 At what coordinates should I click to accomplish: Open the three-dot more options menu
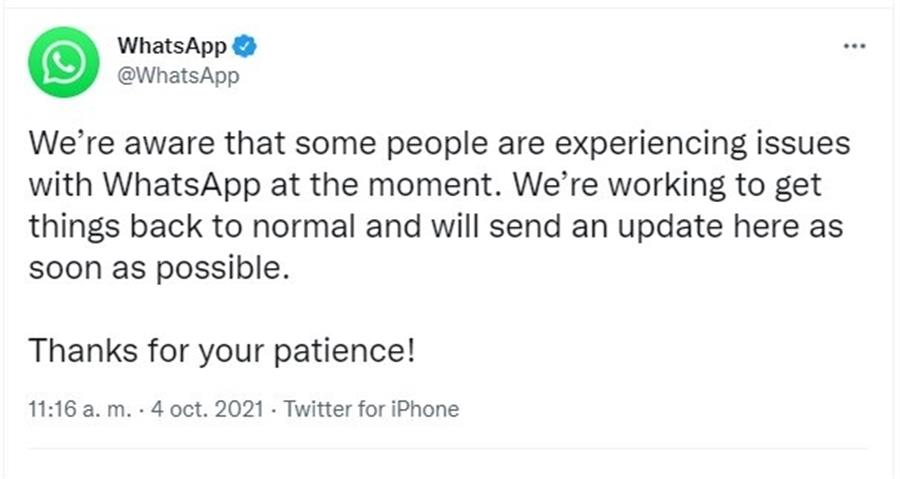coord(855,46)
